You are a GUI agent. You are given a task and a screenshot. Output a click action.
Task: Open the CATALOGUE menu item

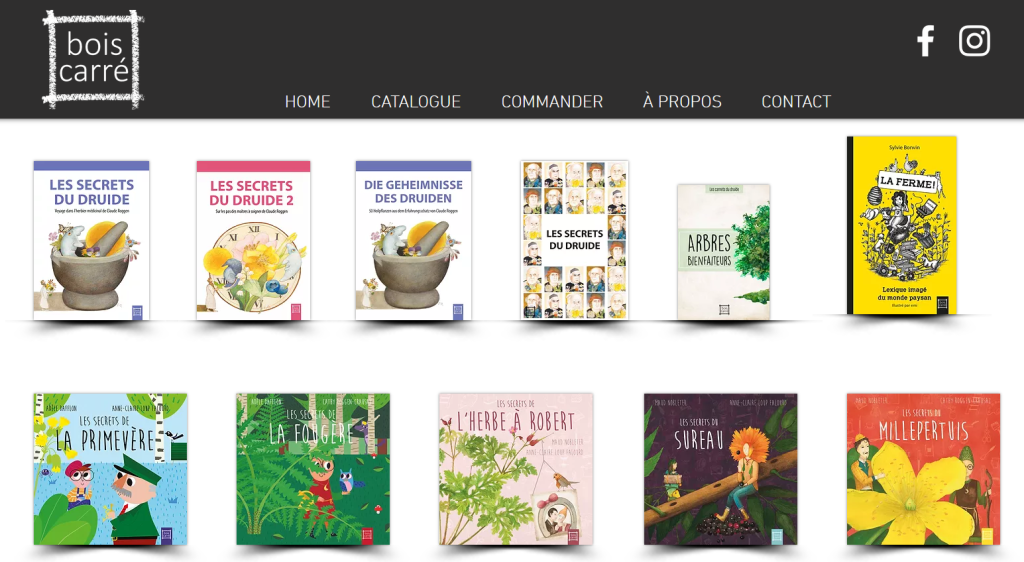(416, 102)
